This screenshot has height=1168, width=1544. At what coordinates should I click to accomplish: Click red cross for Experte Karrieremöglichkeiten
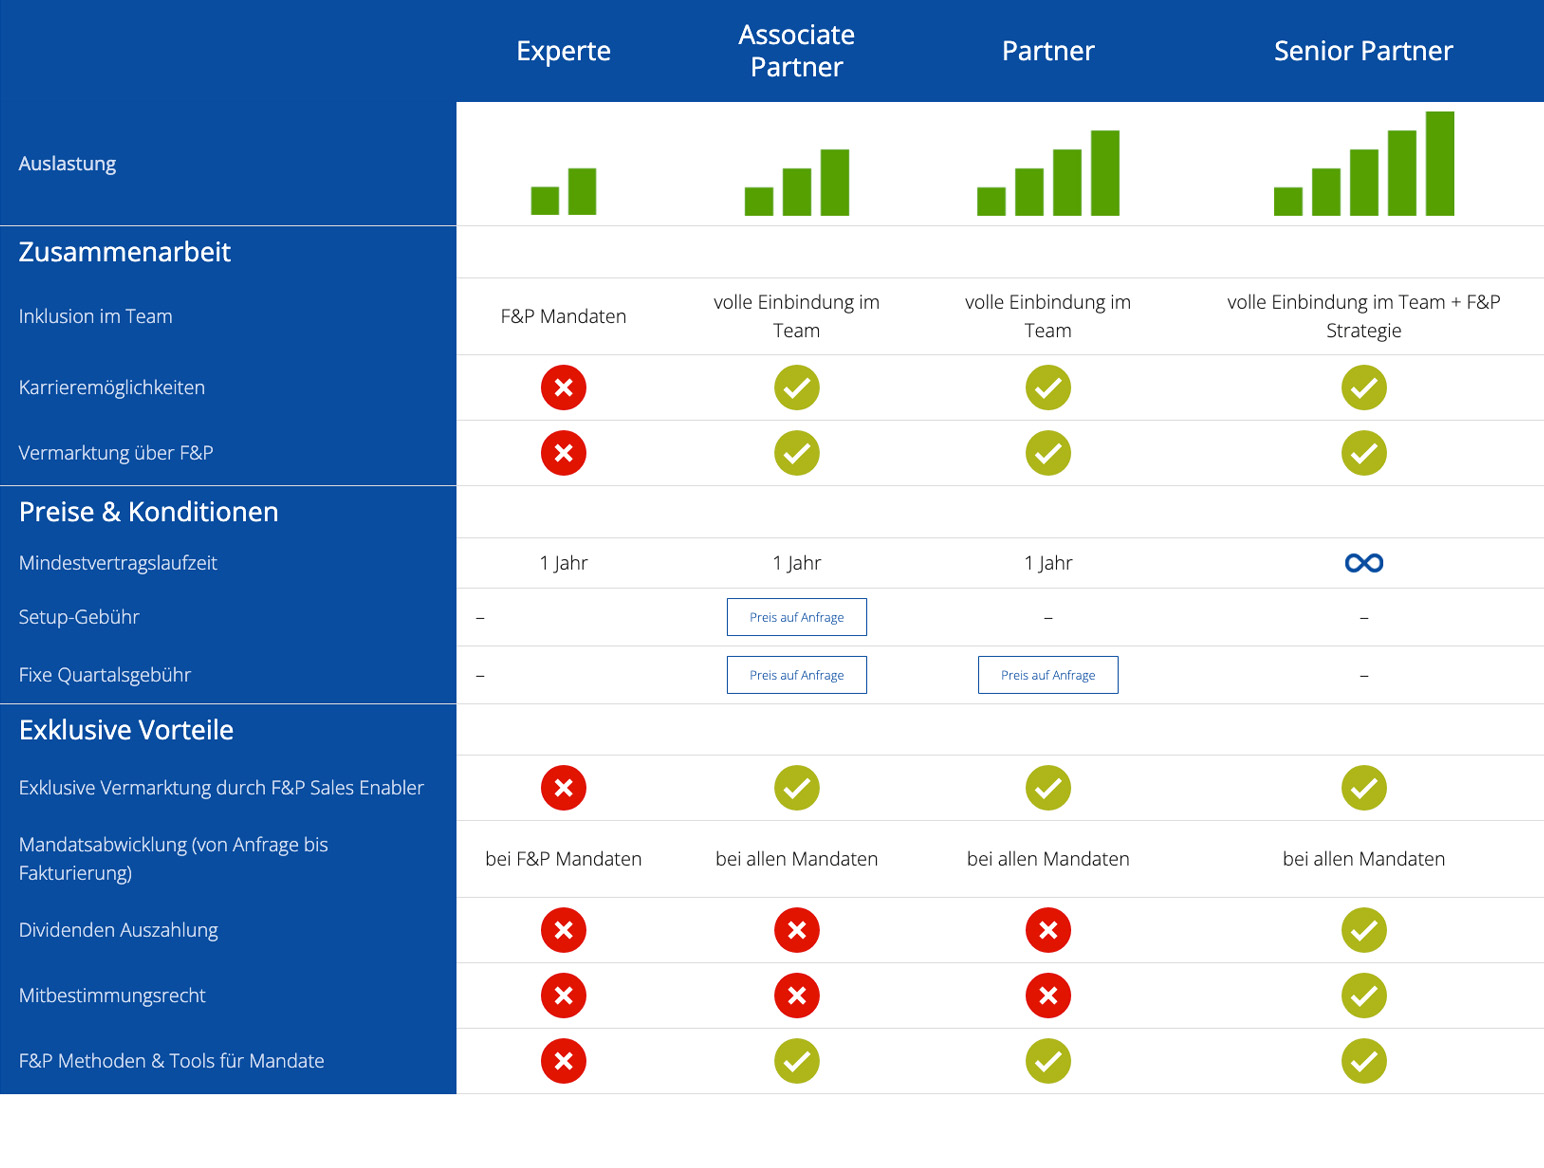coord(564,388)
